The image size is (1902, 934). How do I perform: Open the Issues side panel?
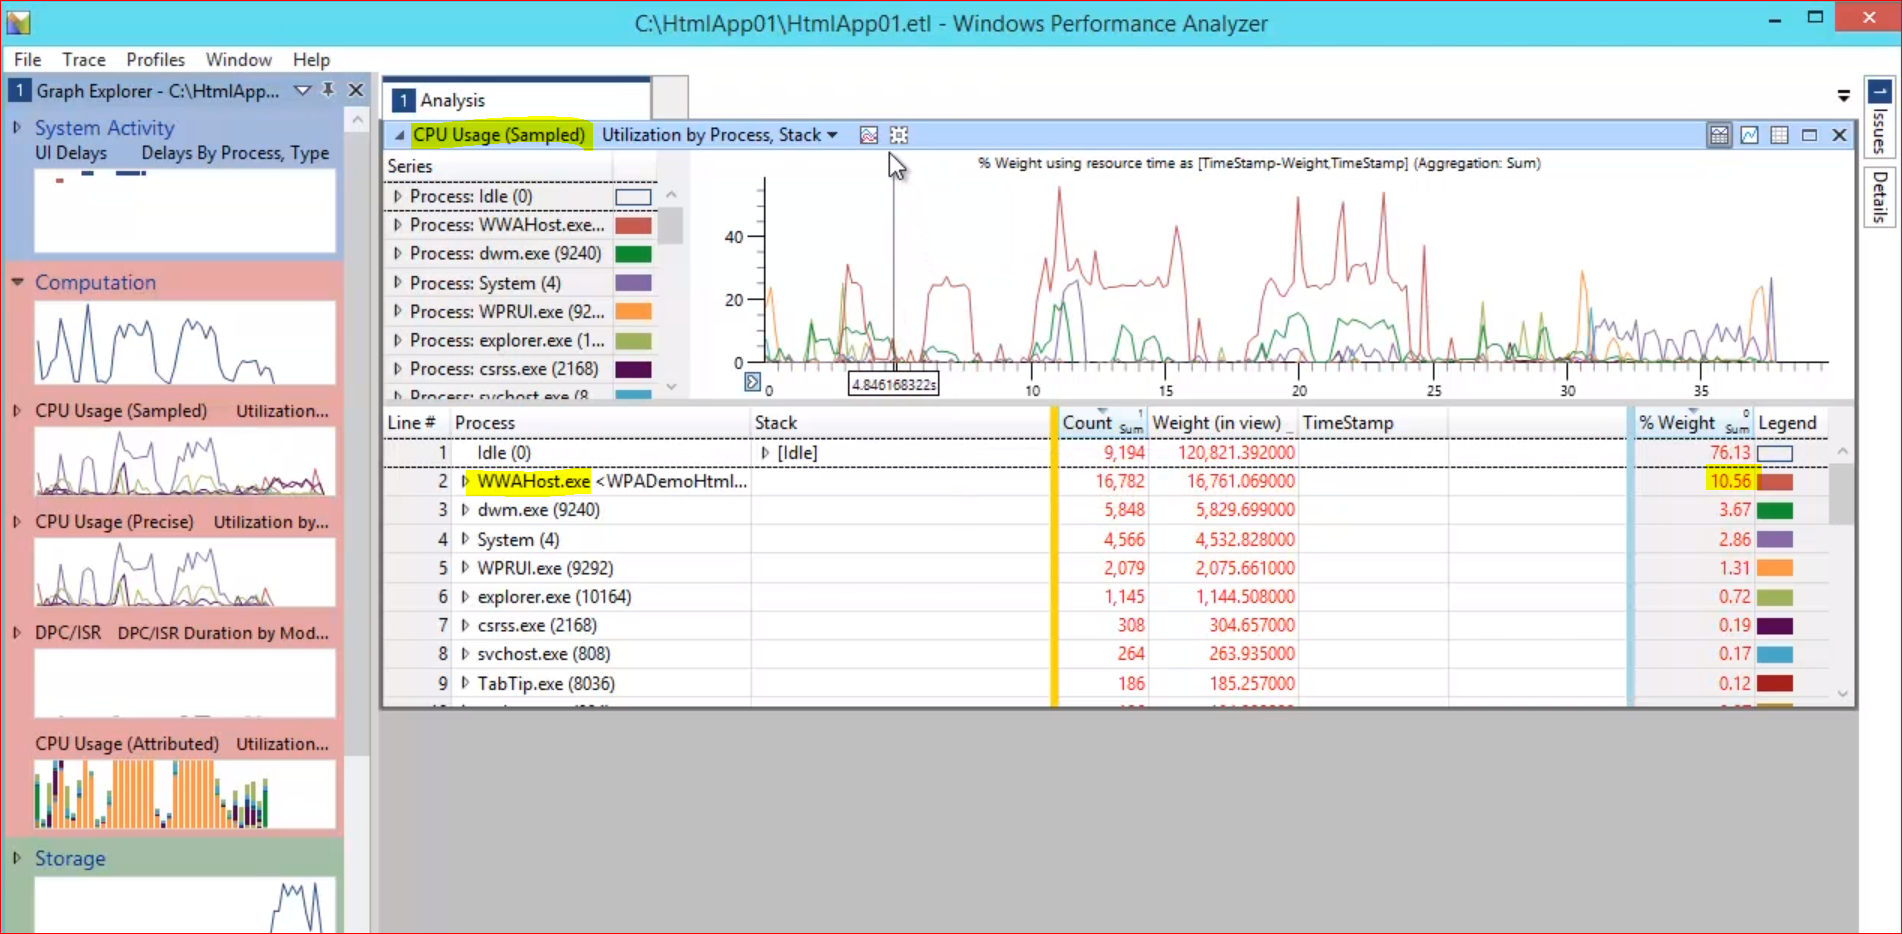pos(1879,118)
